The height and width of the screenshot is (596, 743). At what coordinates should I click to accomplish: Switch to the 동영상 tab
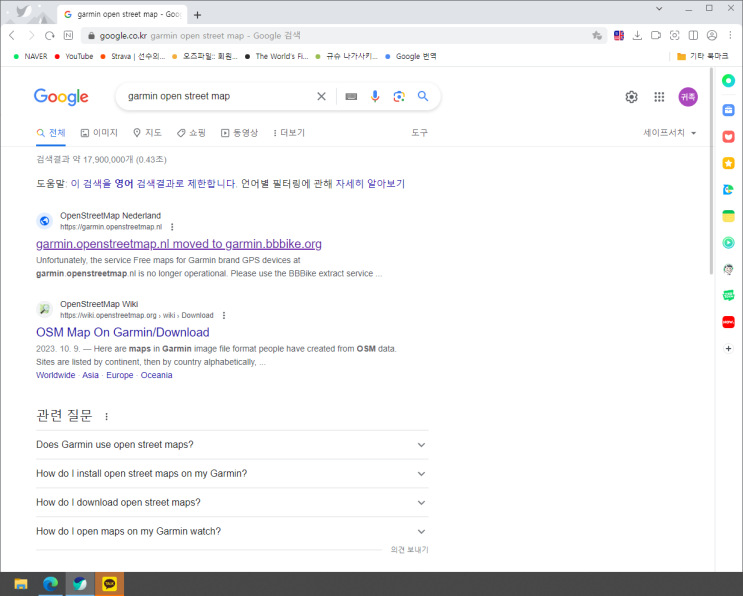click(239, 133)
